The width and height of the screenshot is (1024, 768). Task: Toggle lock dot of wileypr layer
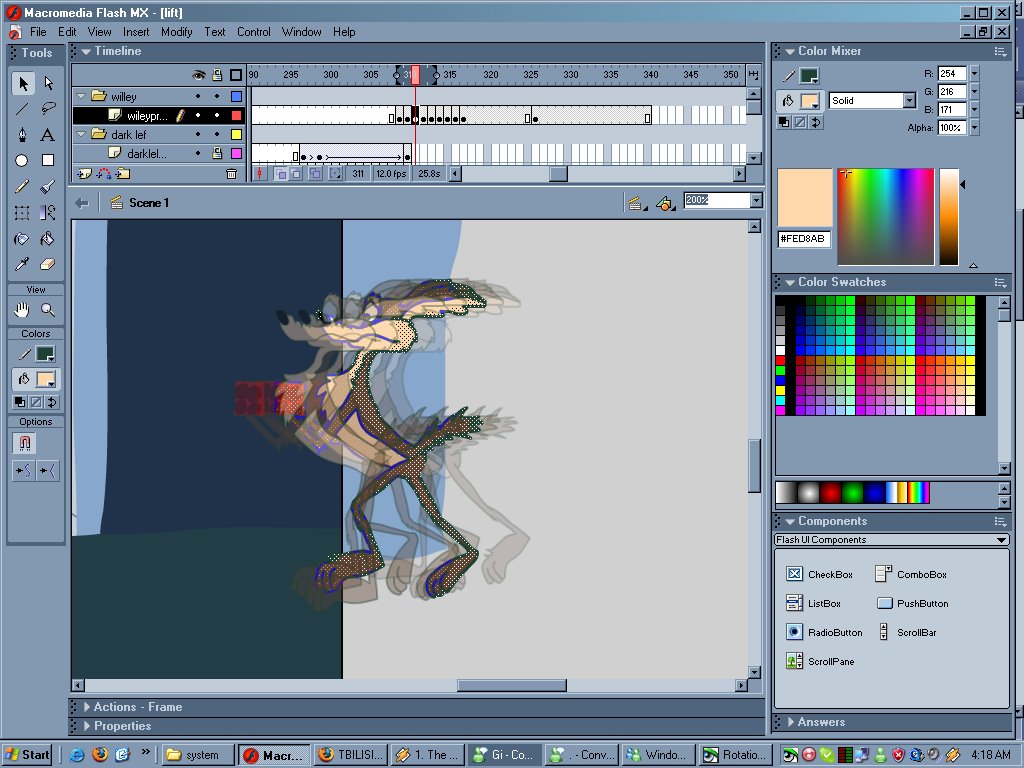click(x=217, y=116)
